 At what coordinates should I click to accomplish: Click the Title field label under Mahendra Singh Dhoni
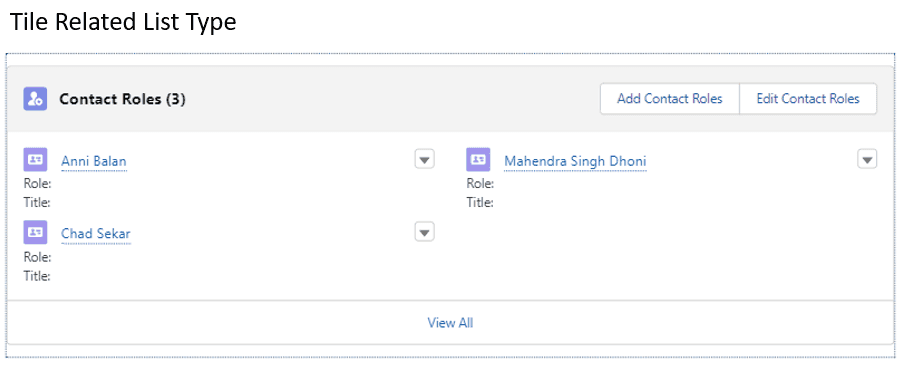(x=480, y=202)
